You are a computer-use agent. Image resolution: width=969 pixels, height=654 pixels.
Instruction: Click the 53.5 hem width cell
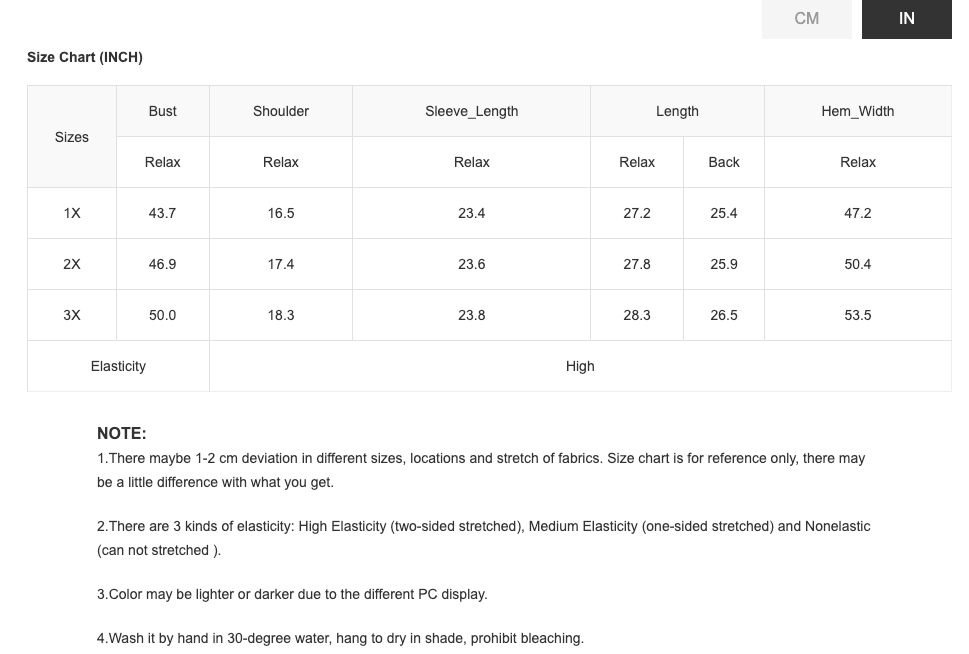coord(857,315)
